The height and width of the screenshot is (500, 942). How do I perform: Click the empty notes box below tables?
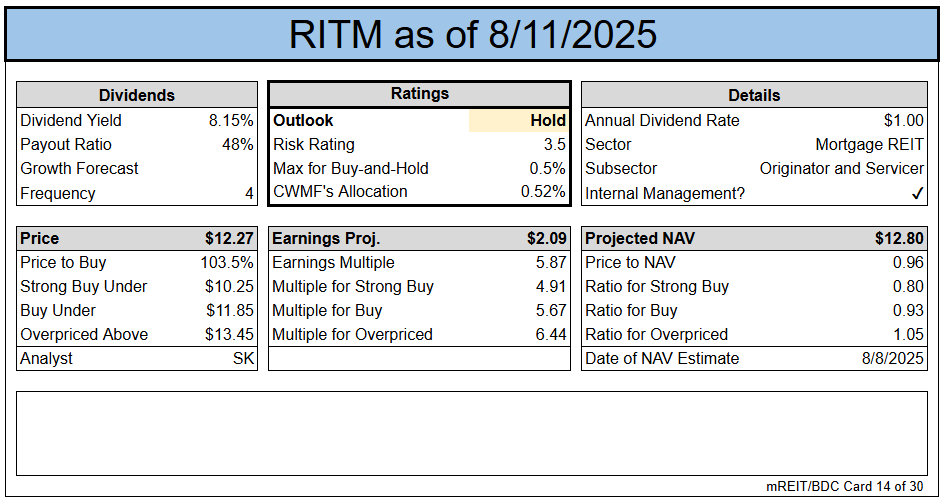472,433
